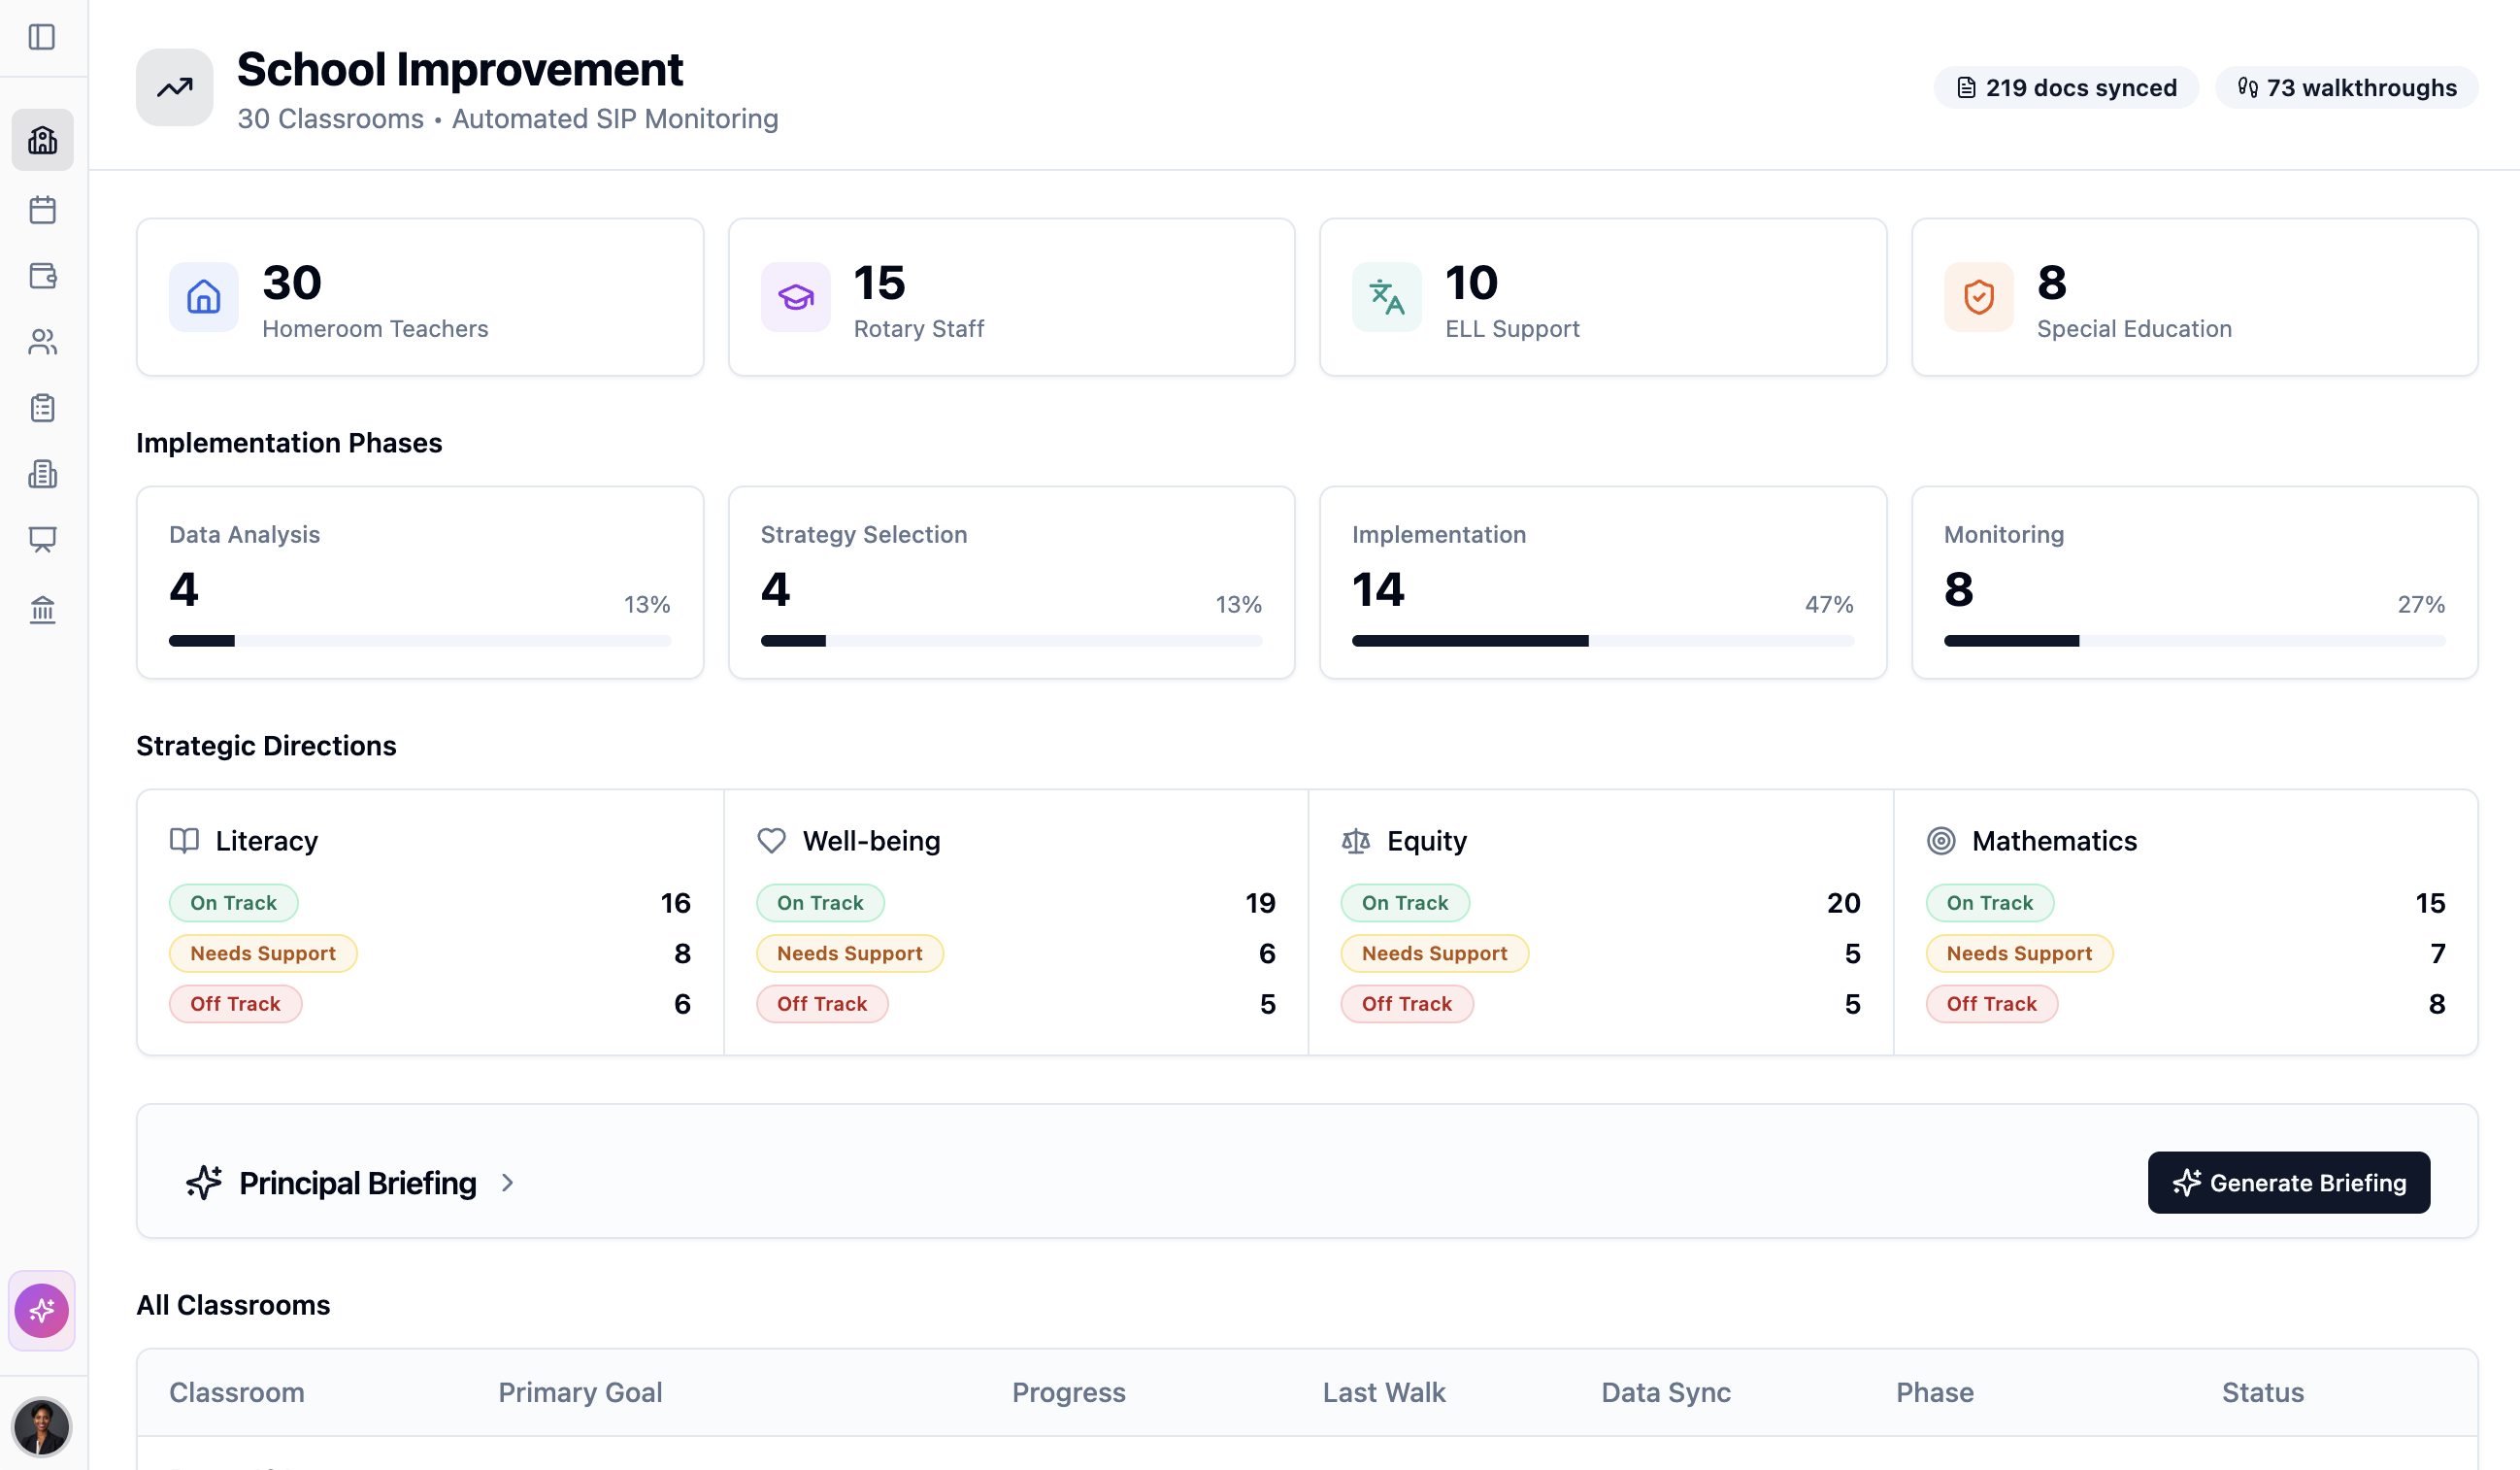Click the presentation board icon in sidebar
This screenshot has width=2520, height=1470.
[x=41, y=540]
